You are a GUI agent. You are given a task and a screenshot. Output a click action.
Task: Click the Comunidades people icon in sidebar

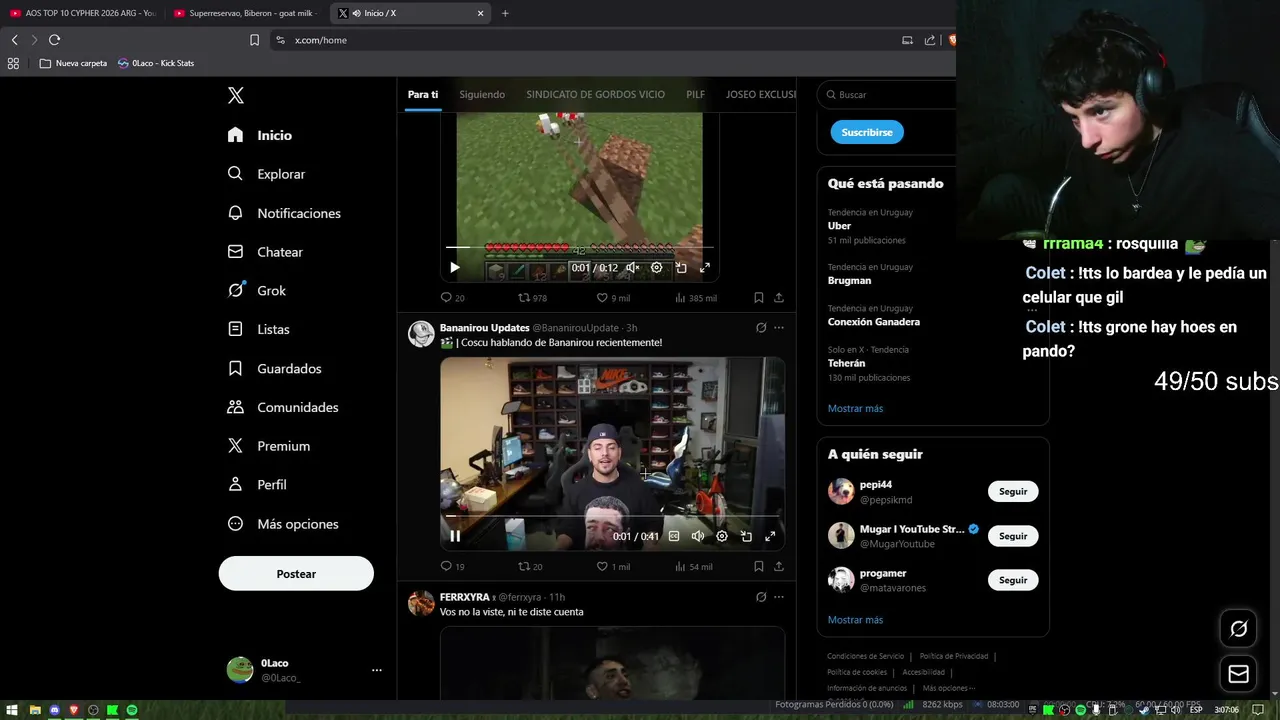(235, 407)
